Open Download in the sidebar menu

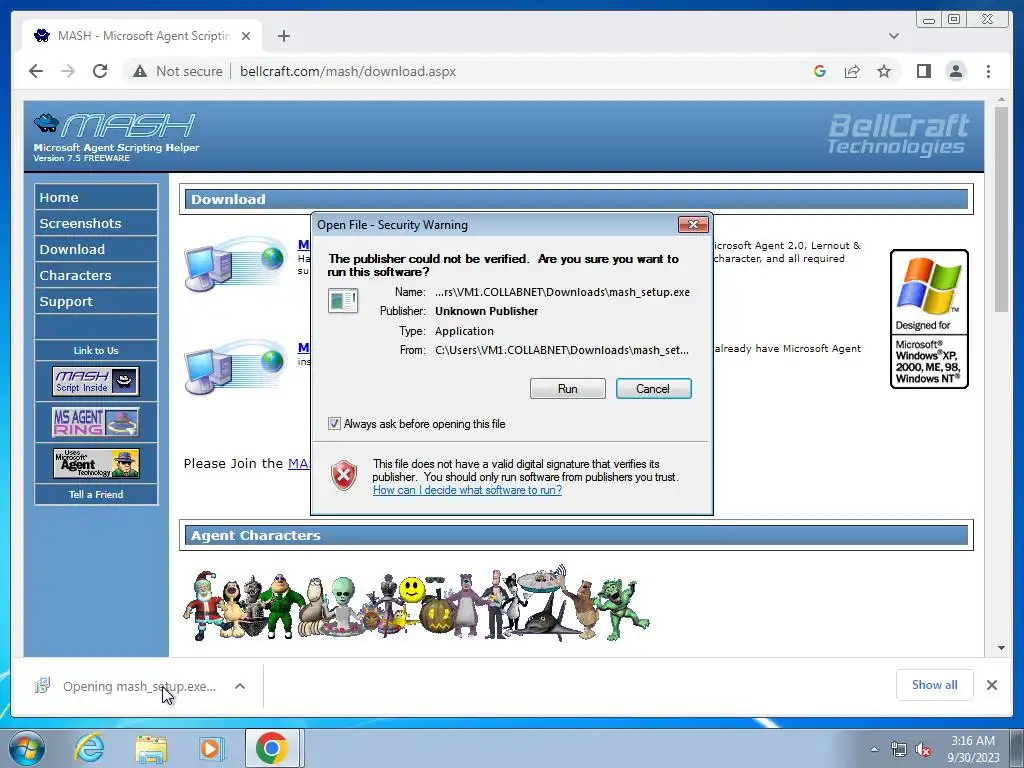[x=96, y=249]
